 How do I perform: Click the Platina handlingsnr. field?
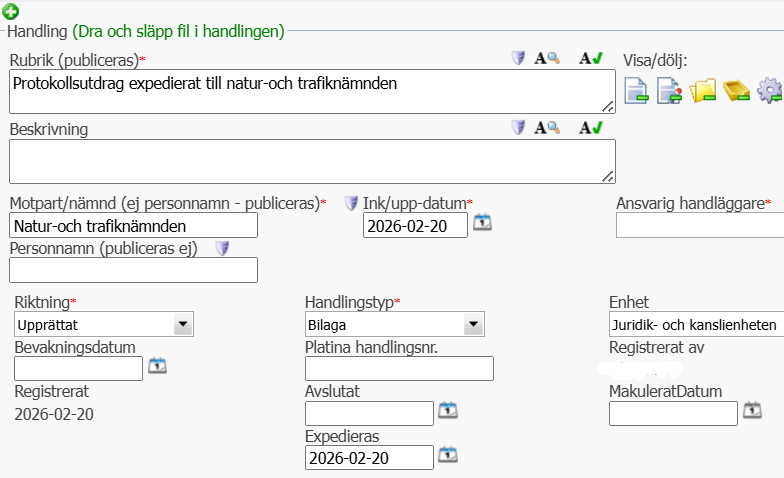coord(399,368)
